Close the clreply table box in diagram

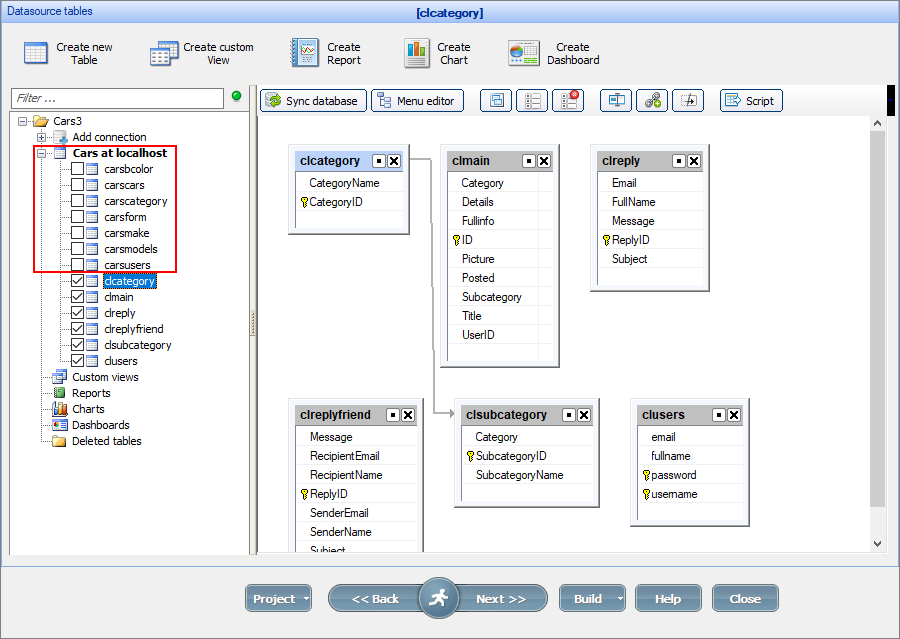[694, 161]
